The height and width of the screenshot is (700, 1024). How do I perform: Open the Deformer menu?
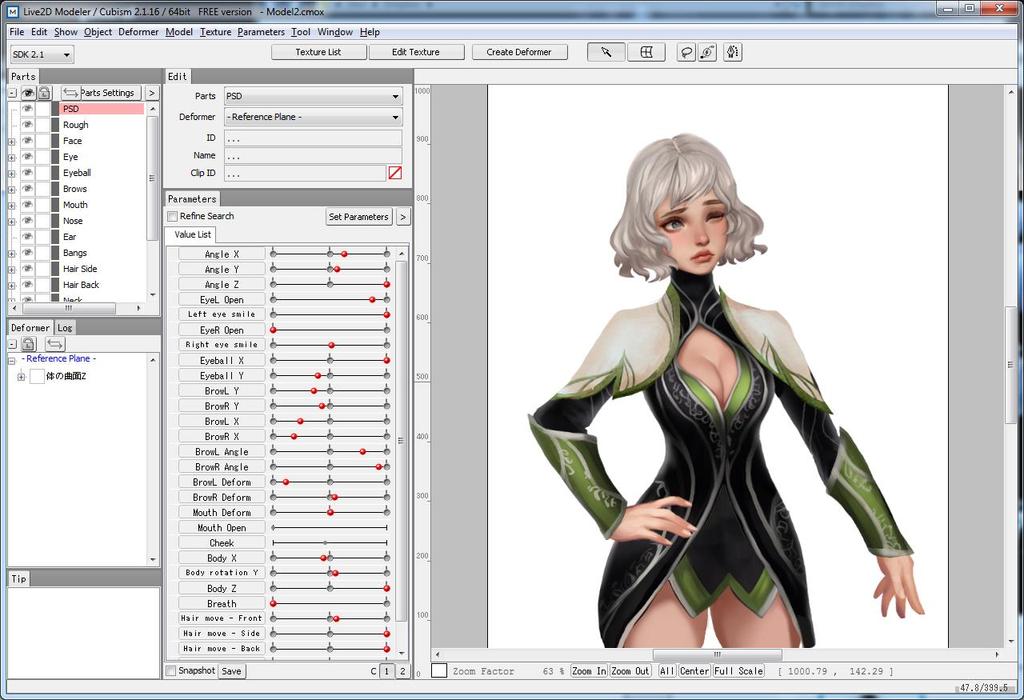(138, 32)
